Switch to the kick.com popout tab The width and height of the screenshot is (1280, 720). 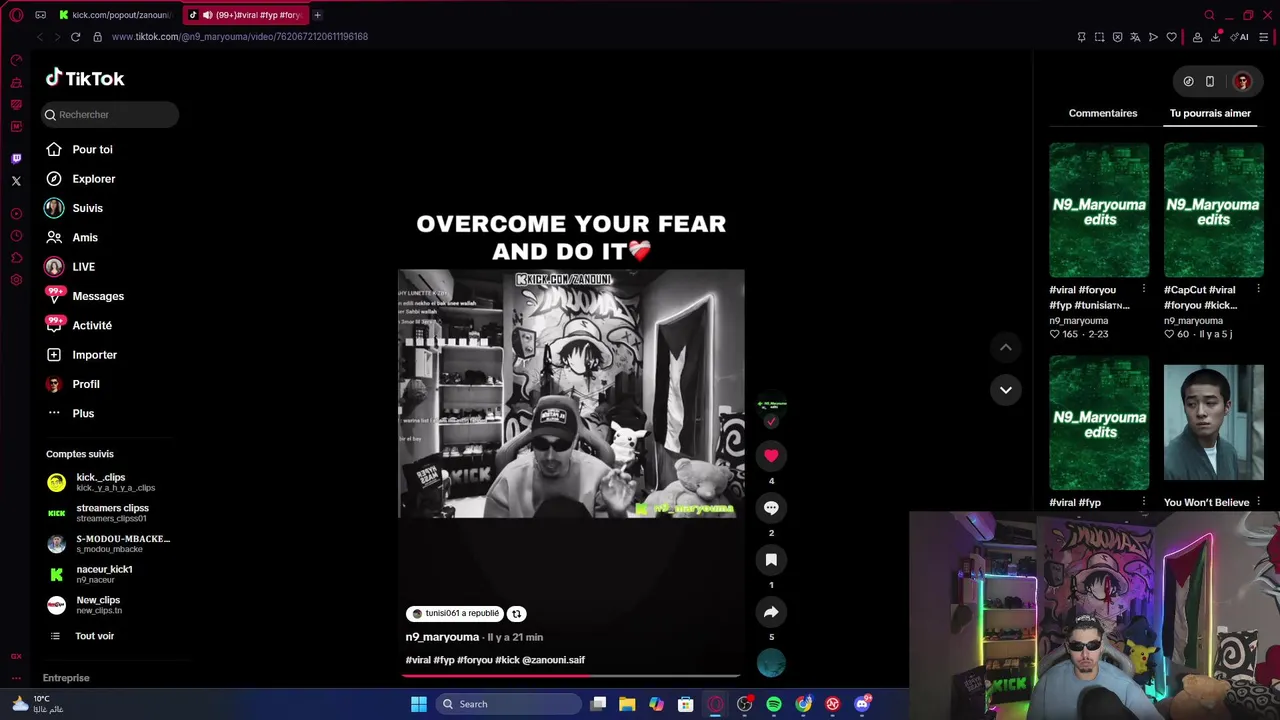click(114, 15)
